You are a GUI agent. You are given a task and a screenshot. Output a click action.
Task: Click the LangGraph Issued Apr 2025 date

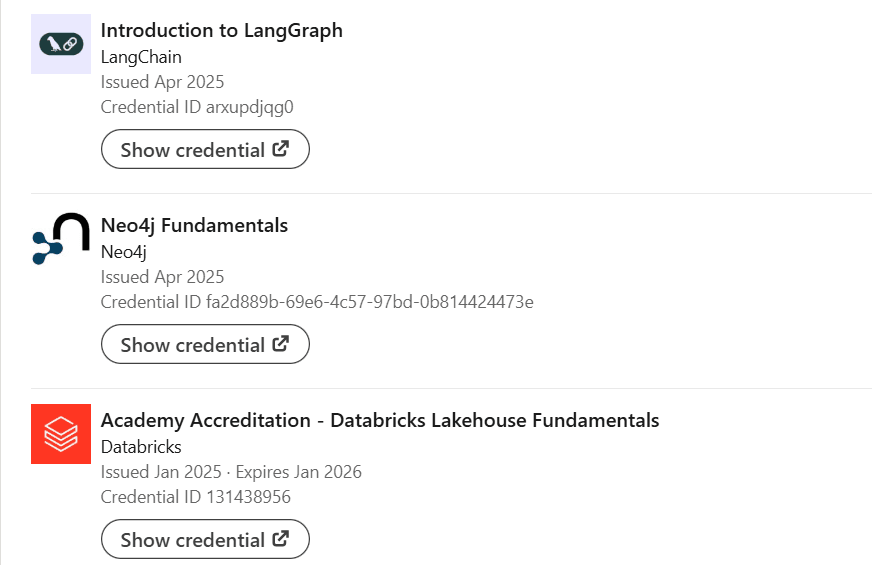(x=162, y=82)
